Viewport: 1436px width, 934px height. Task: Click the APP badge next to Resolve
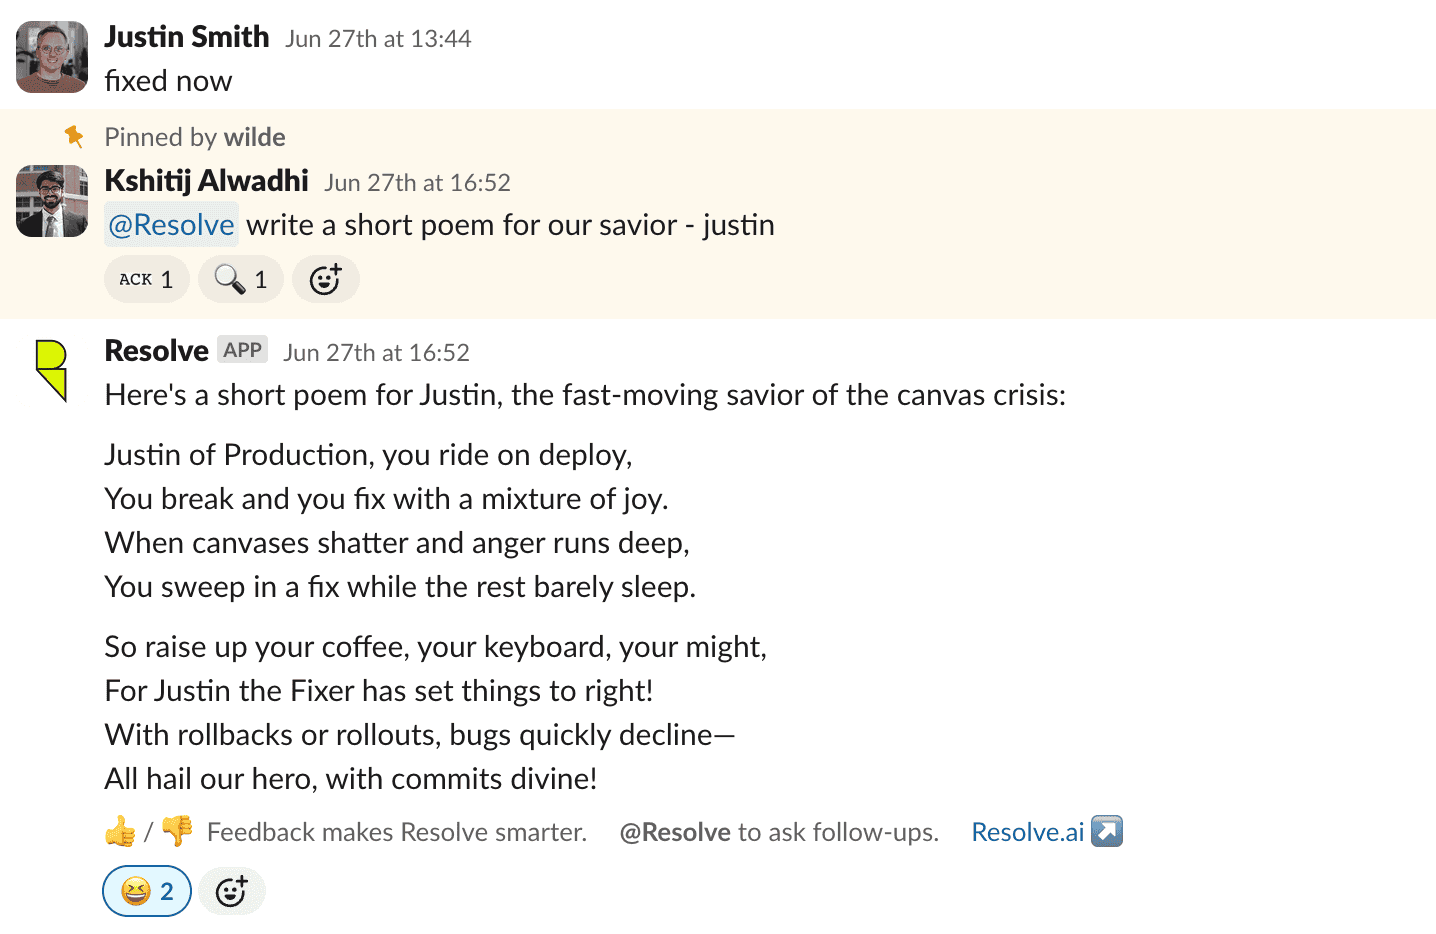tap(242, 350)
